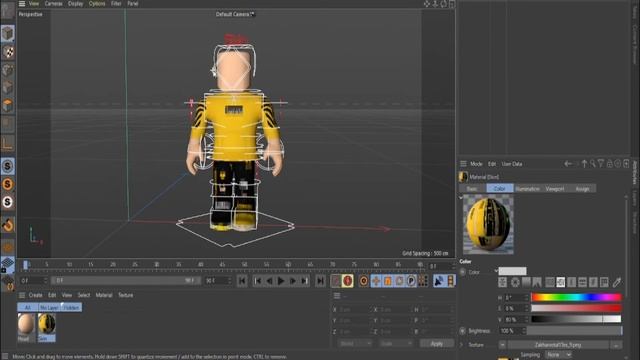Viewport: 640px width, 360px height.
Task: Select the No Layer filter tab
Action: tap(49, 307)
